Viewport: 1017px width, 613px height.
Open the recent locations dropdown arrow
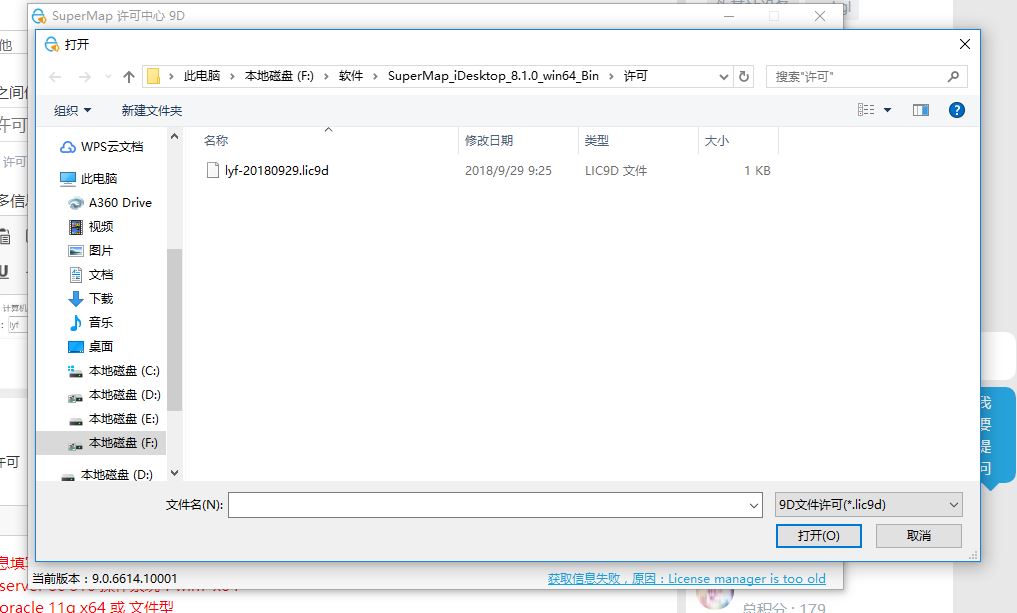[108, 77]
